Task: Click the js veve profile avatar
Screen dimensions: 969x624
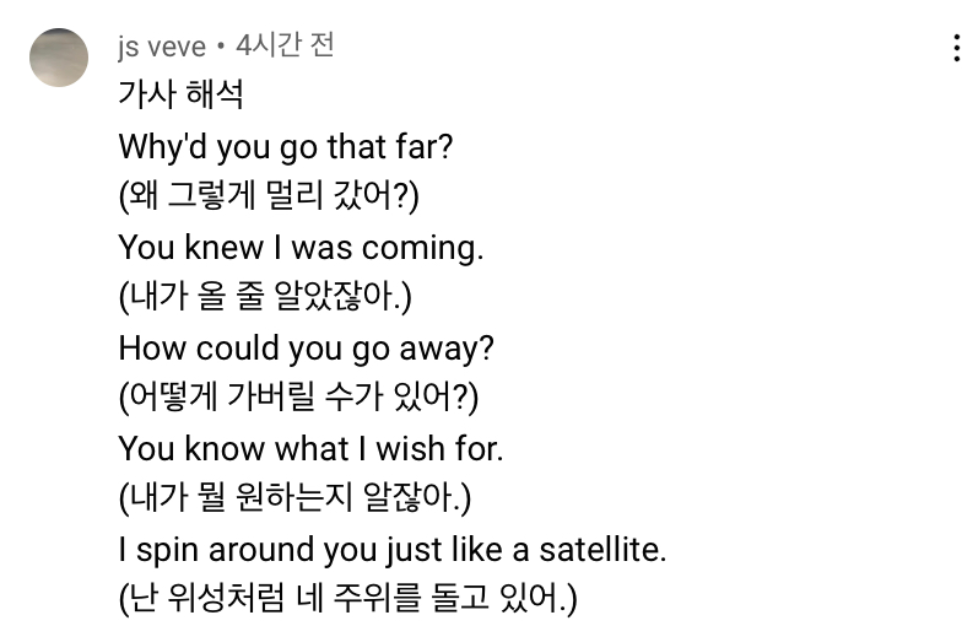Action: coord(59,58)
